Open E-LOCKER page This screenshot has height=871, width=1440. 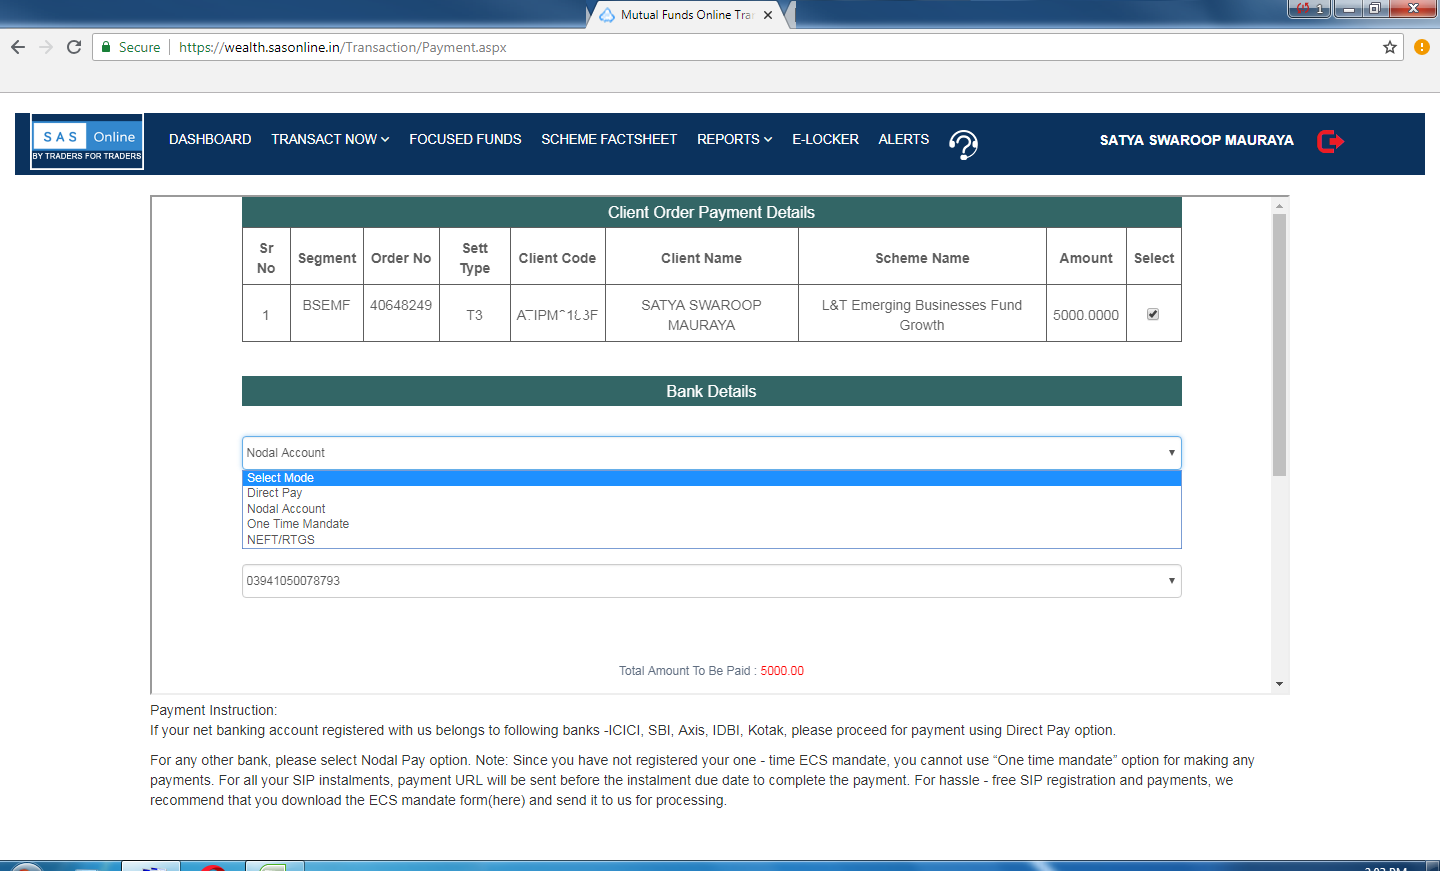825,139
